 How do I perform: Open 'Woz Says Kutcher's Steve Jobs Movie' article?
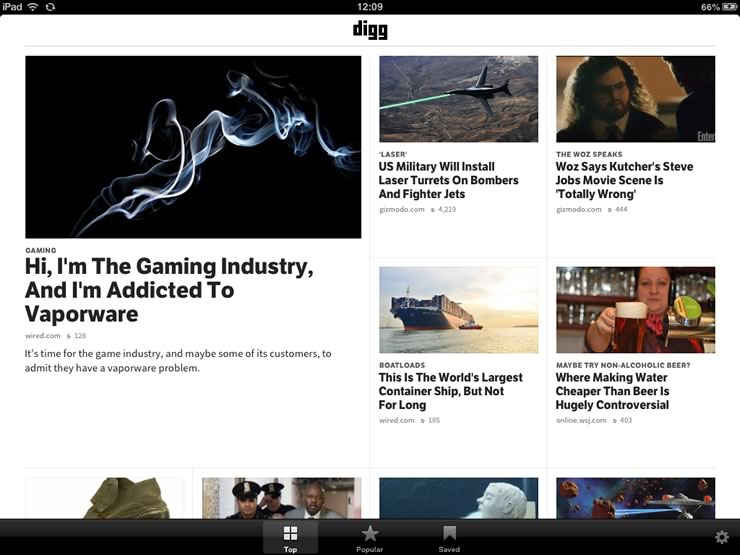pos(624,181)
